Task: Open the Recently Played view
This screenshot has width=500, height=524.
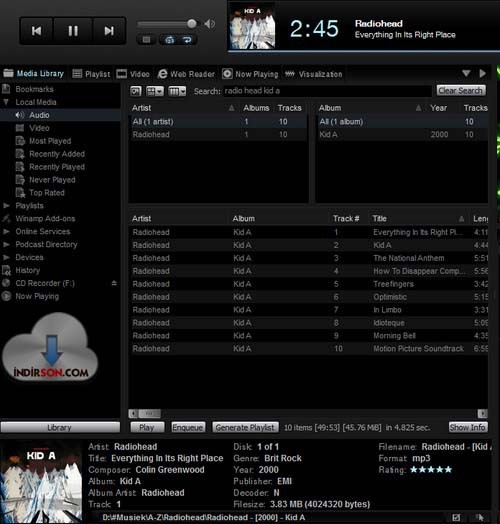Action: [x=57, y=167]
